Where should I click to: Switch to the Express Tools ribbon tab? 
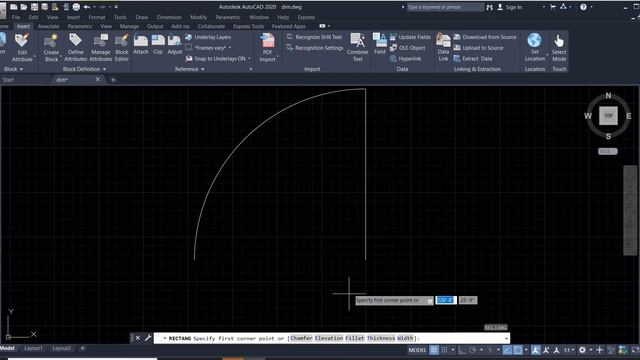click(x=248, y=26)
